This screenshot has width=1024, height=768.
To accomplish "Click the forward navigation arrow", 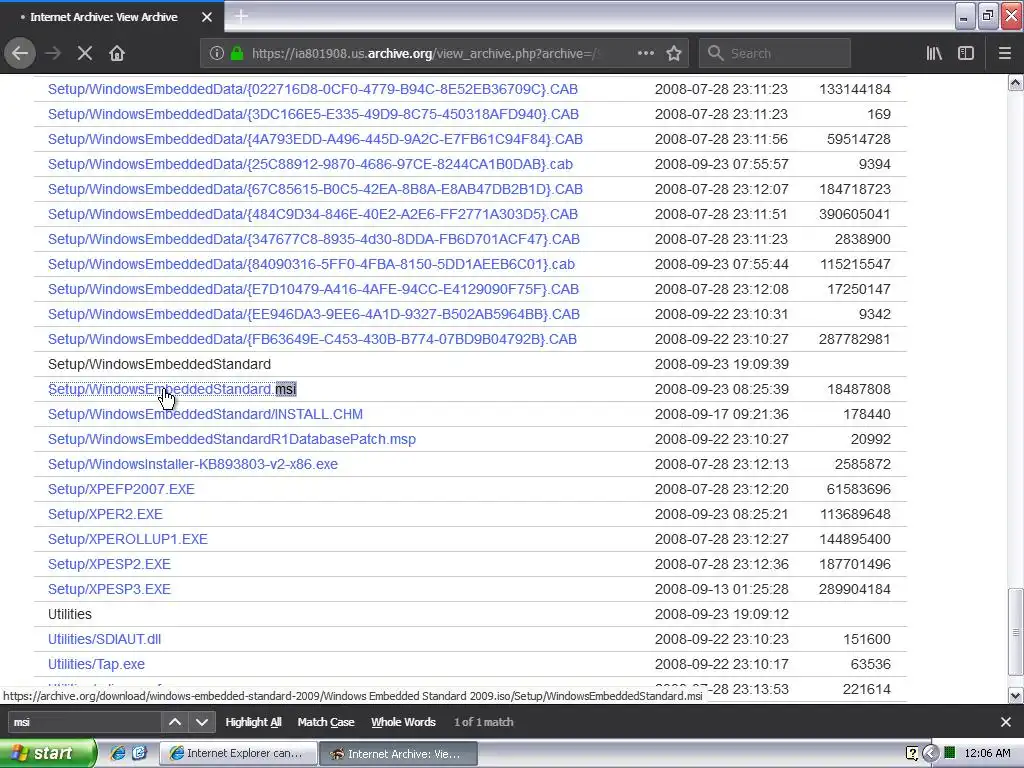I will tap(53, 53).
